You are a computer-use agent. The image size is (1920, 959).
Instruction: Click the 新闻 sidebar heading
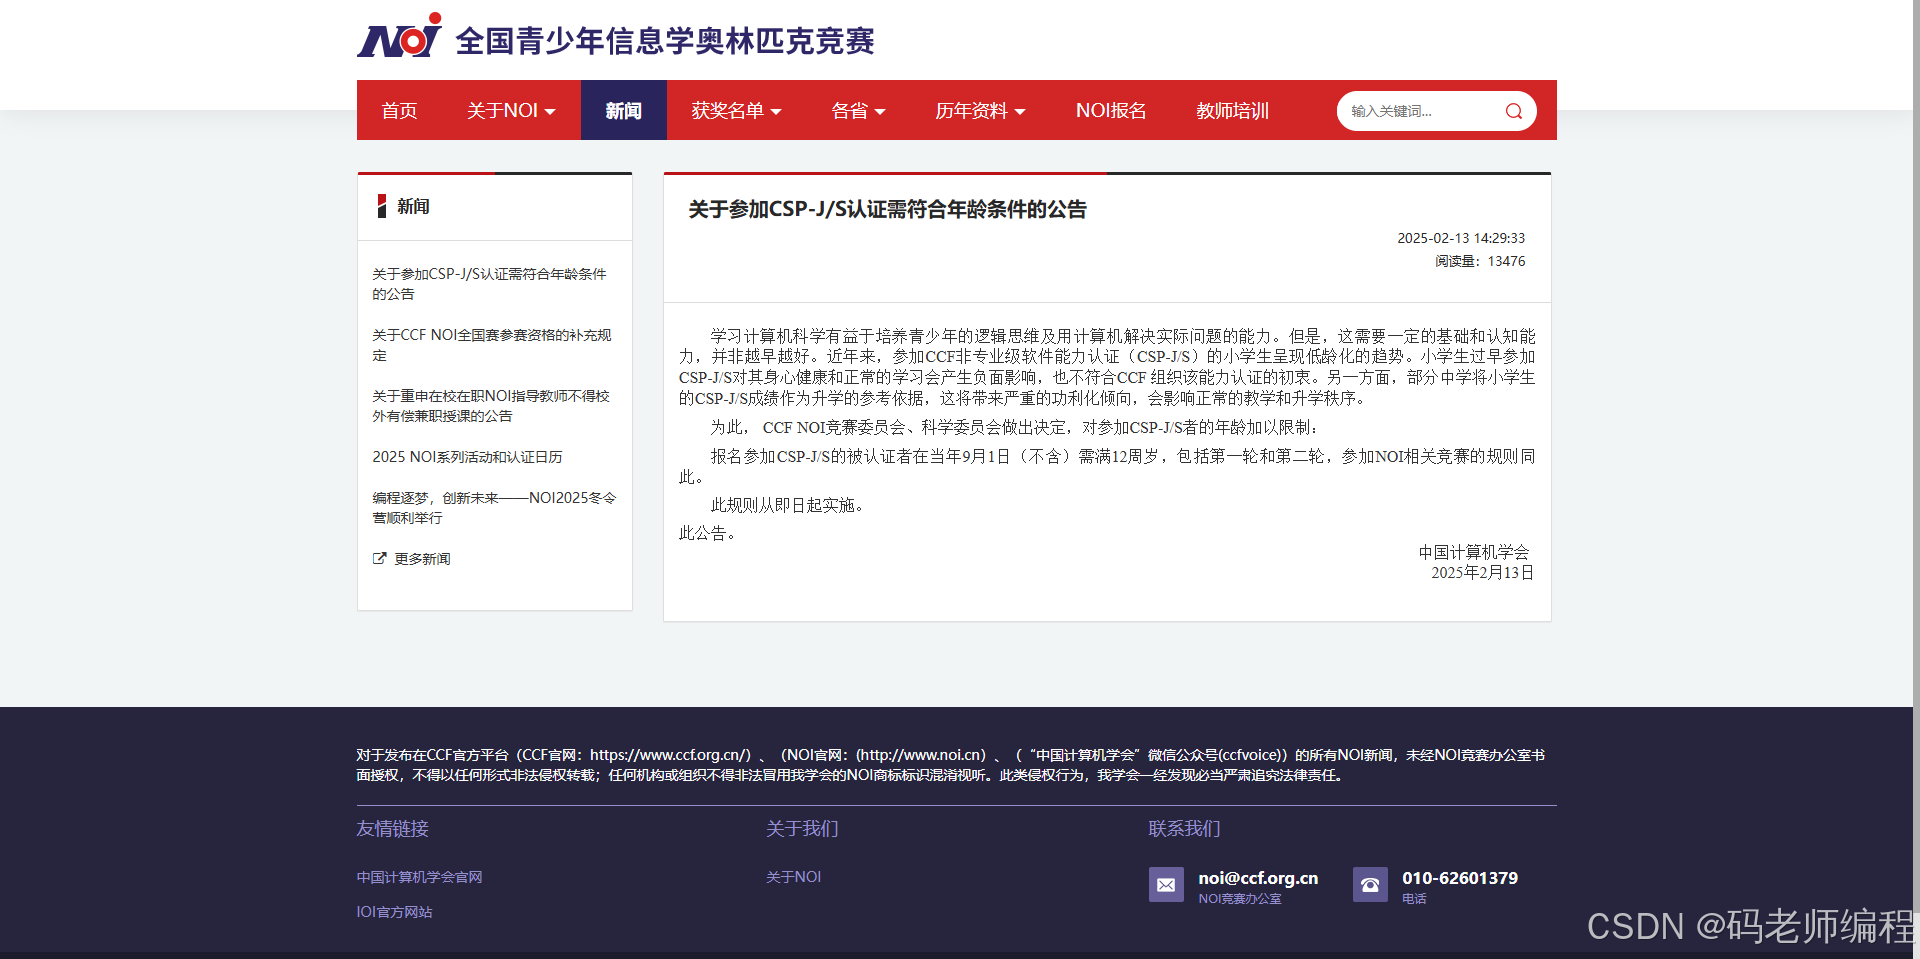[413, 206]
